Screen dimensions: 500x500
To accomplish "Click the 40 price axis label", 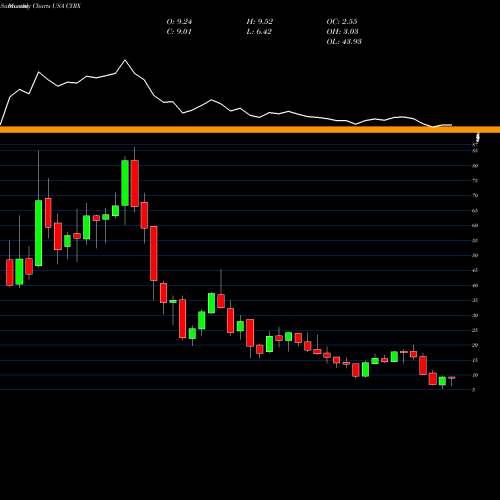I will 475,285.
